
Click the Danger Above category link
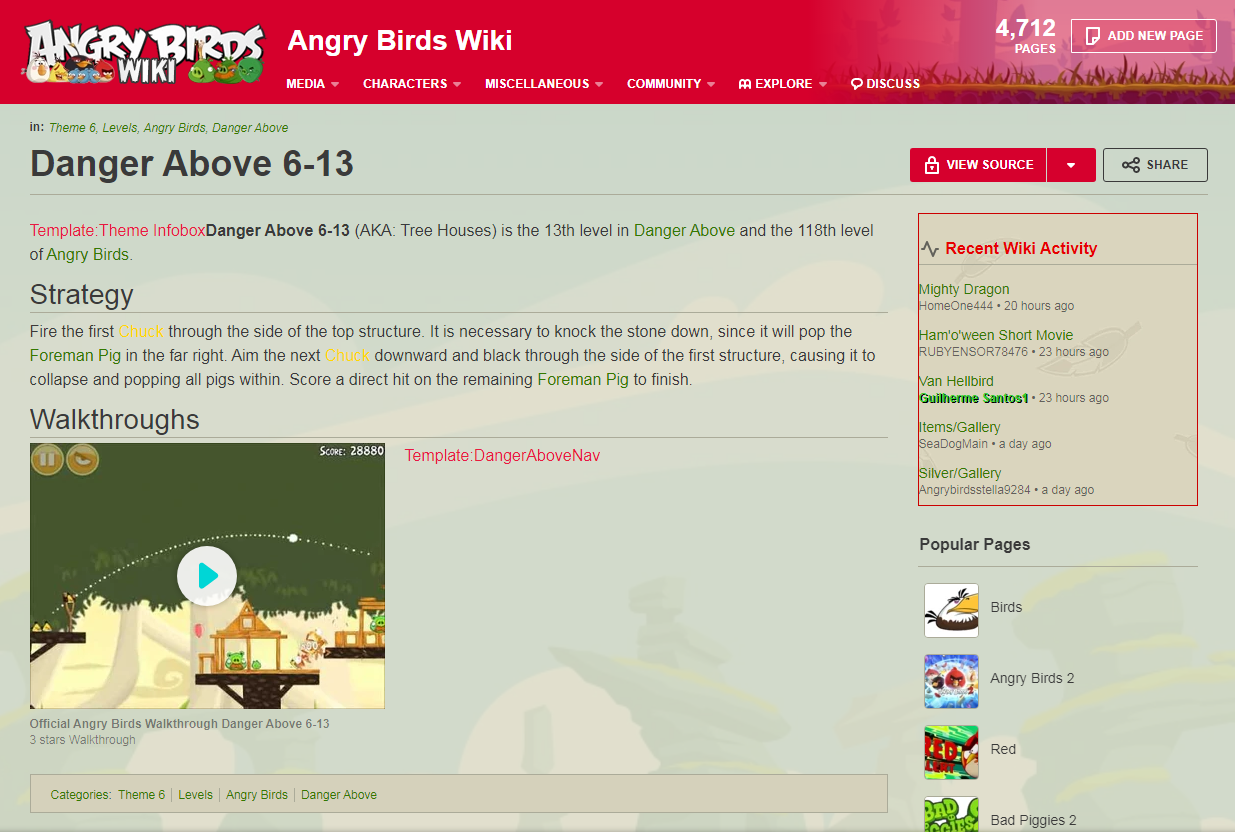(x=339, y=795)
